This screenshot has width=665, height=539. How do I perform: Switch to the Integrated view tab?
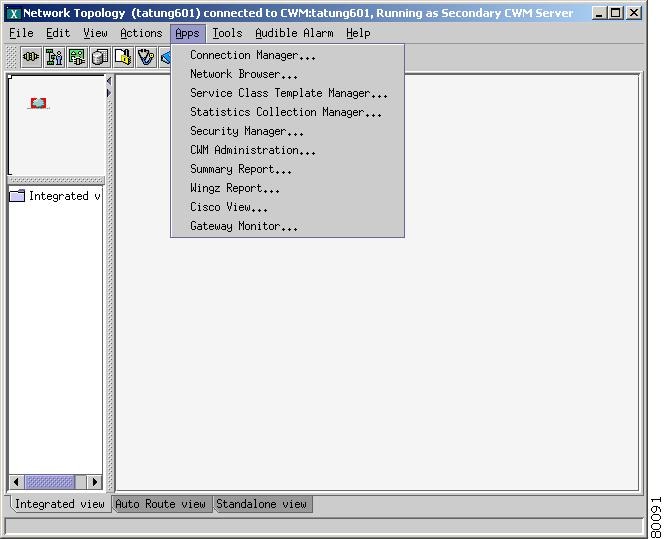pyautogui.click(x=60, y=504)
